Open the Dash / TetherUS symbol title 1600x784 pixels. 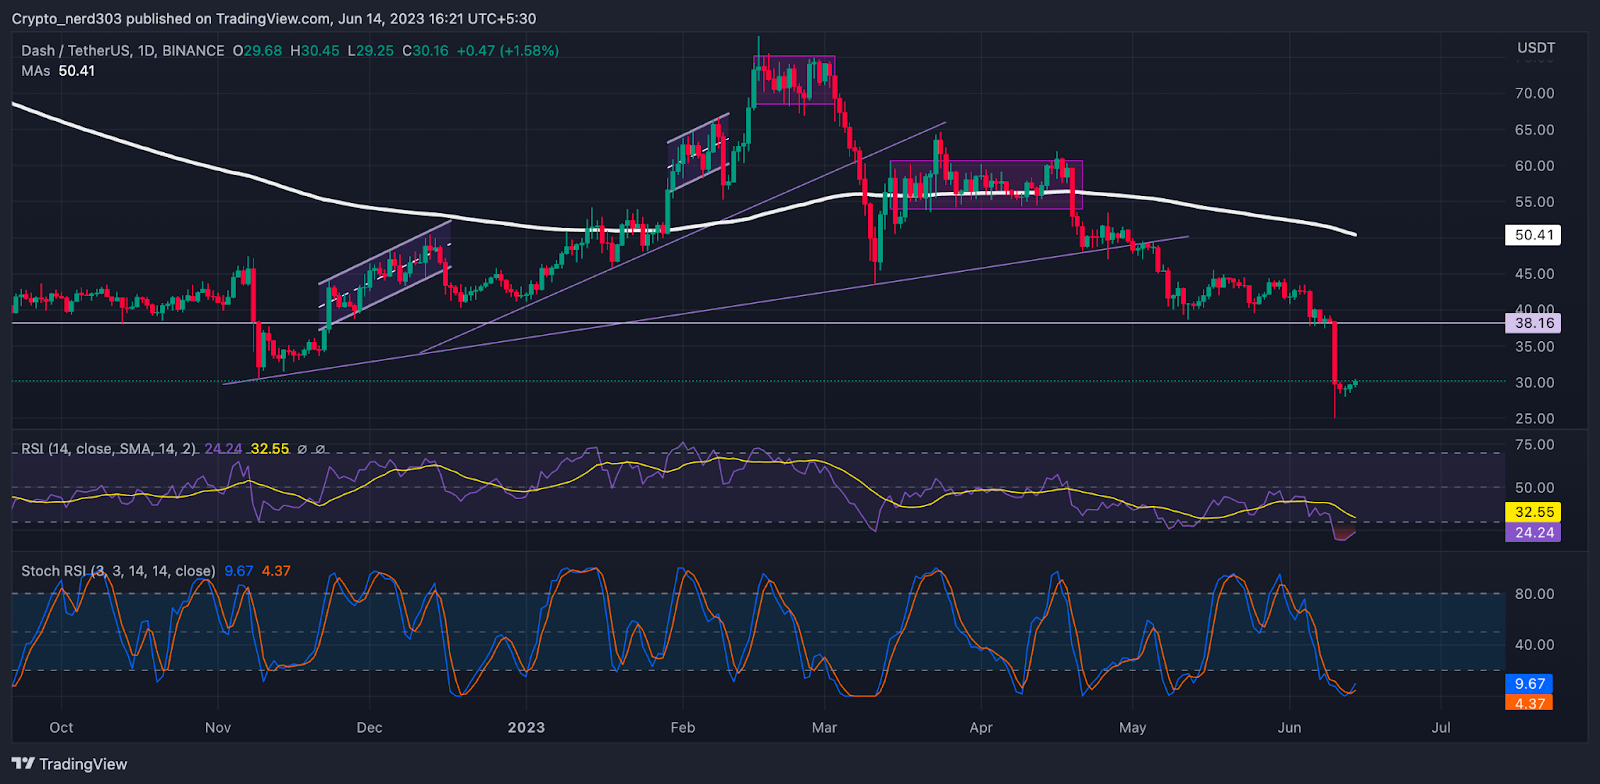[x=123, y=51]
